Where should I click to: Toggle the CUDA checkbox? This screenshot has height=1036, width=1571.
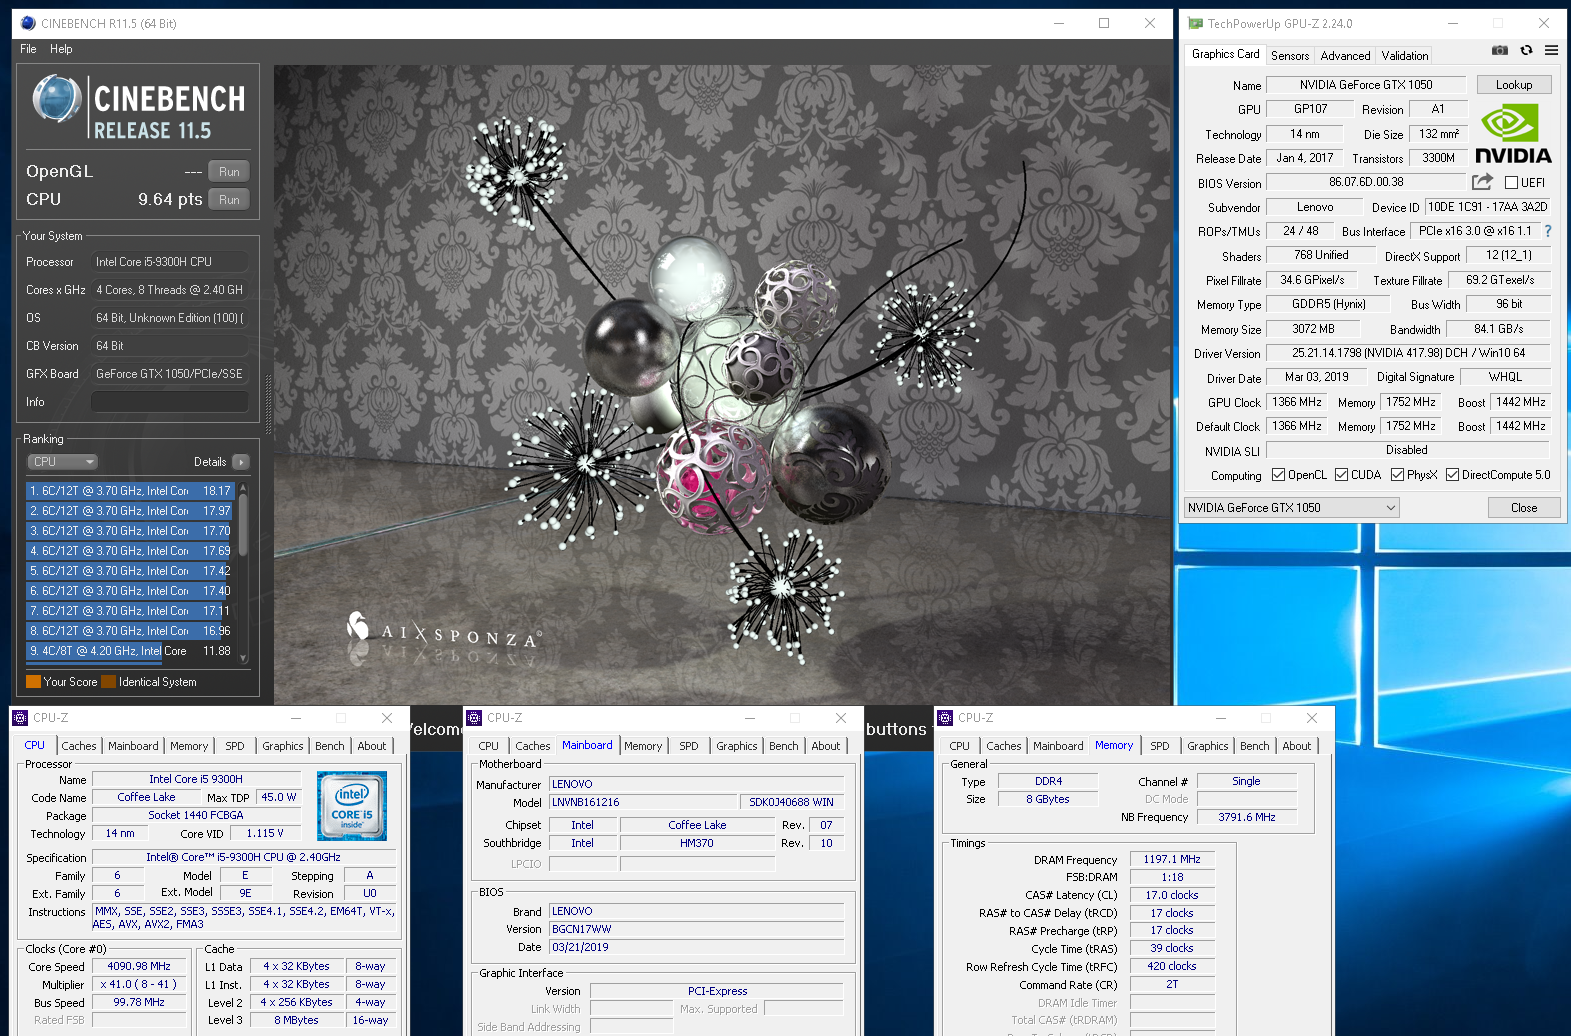[x=1341, y=475]
